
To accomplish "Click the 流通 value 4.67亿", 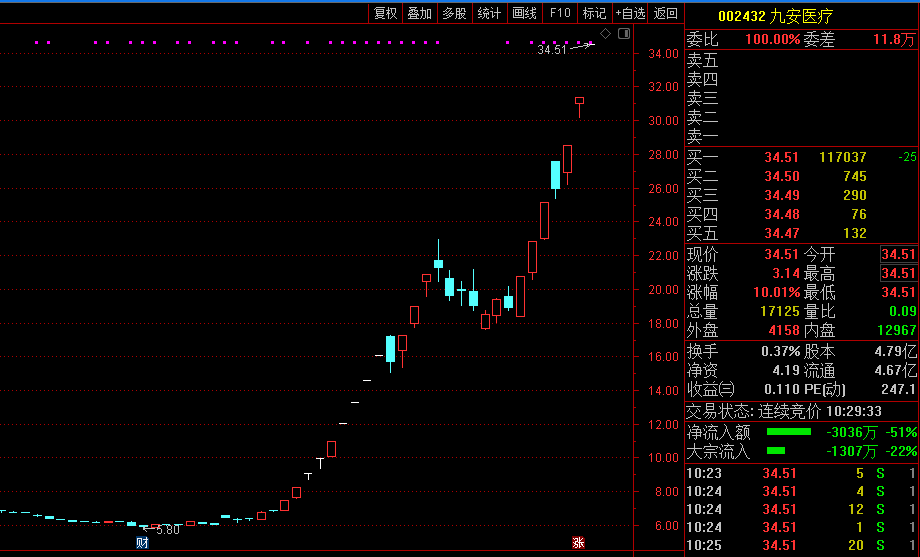I will [x=895, y=370].
